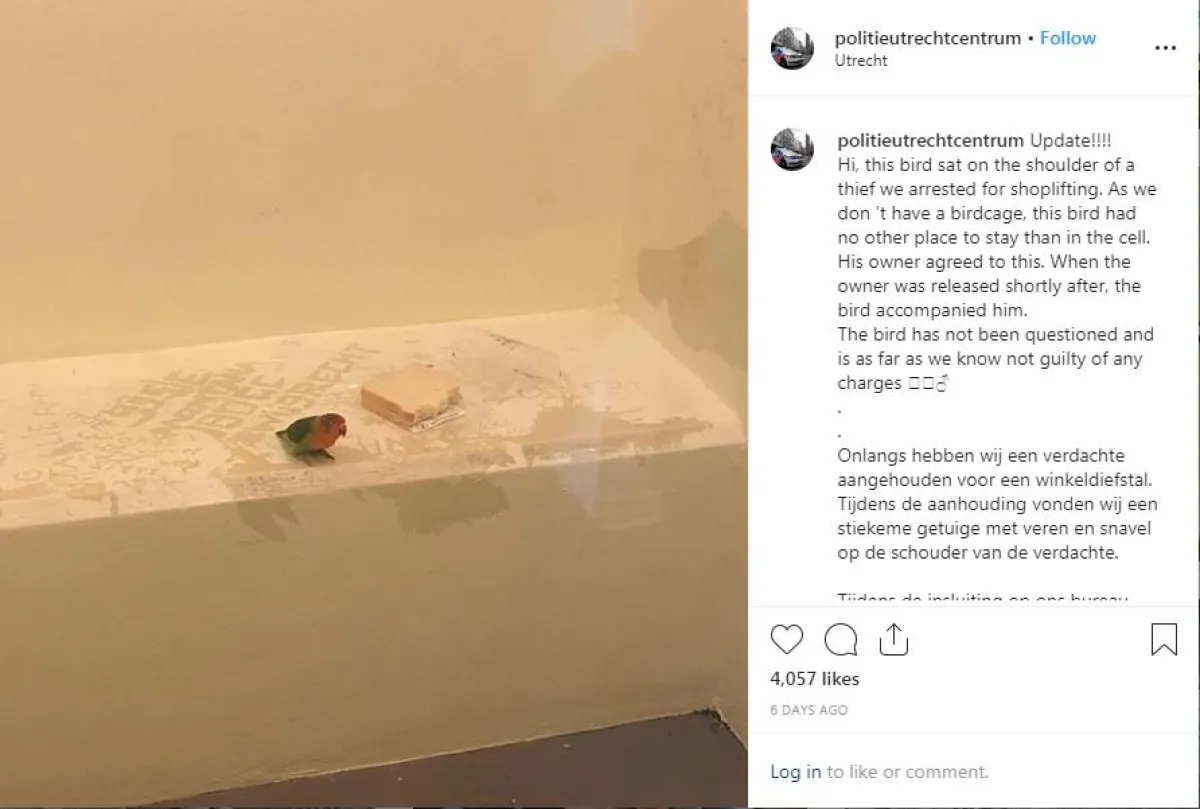This screenshot has height=809, width=1200.
Task: Click the bird in the photo
Action: tap(312, 438)
